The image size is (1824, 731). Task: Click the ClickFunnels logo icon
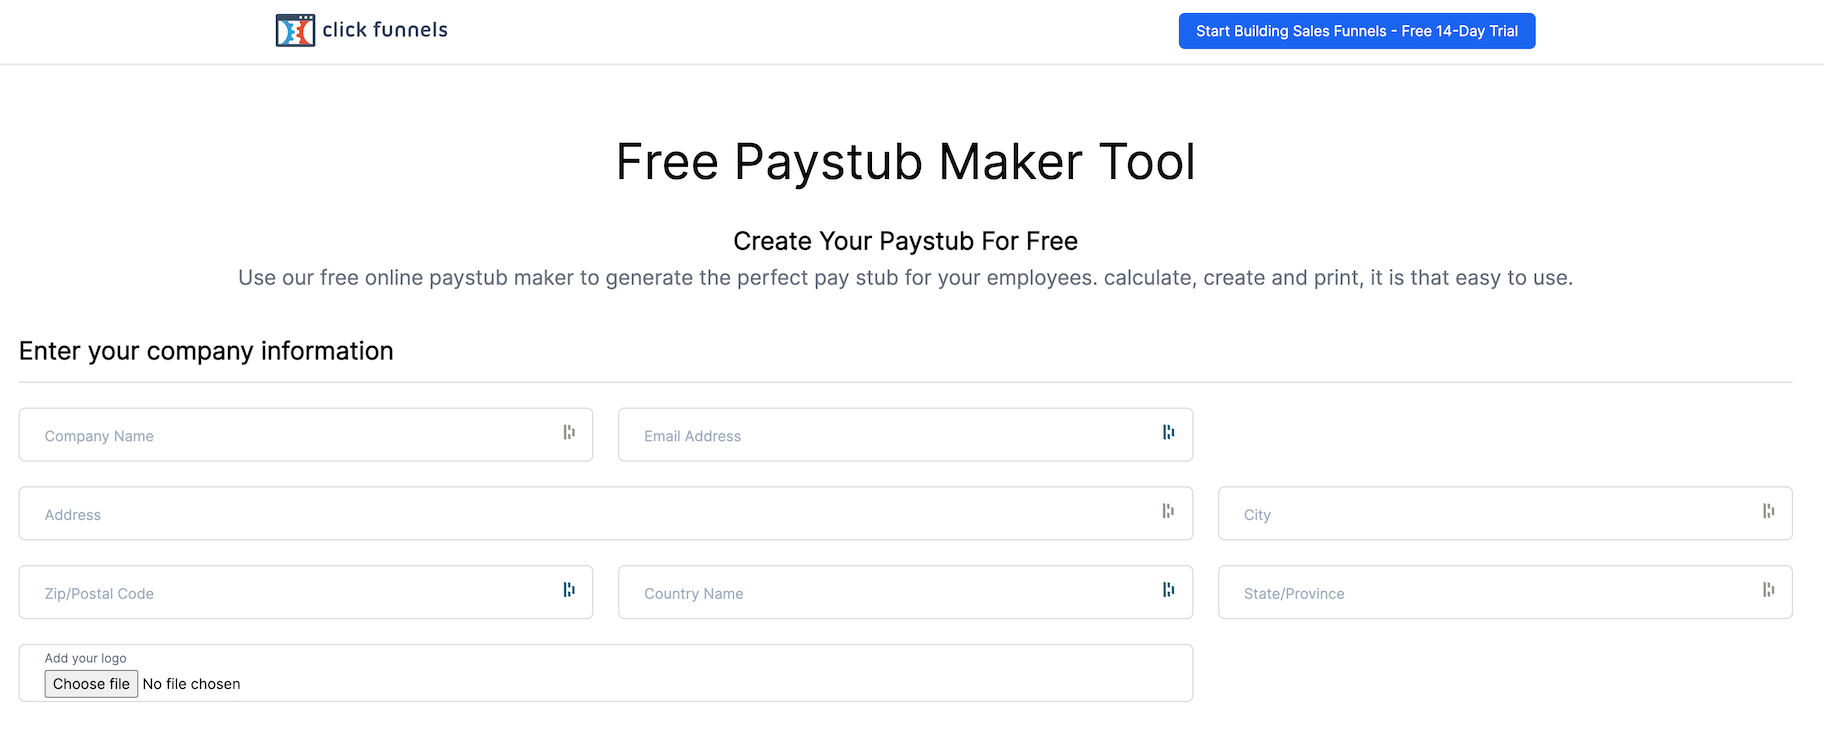295,31
